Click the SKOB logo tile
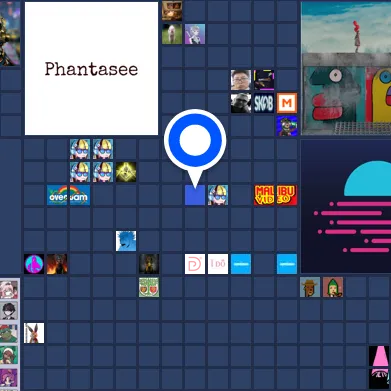391x391 pixels. (264, 103)
